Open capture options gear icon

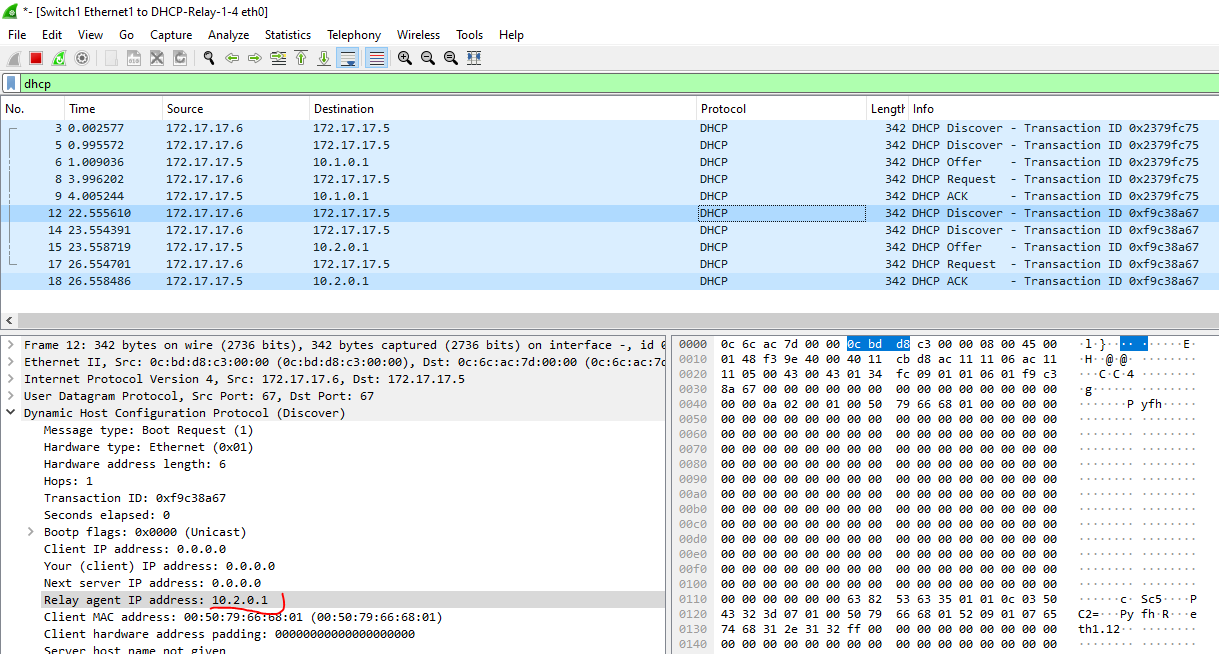[82, 58]
